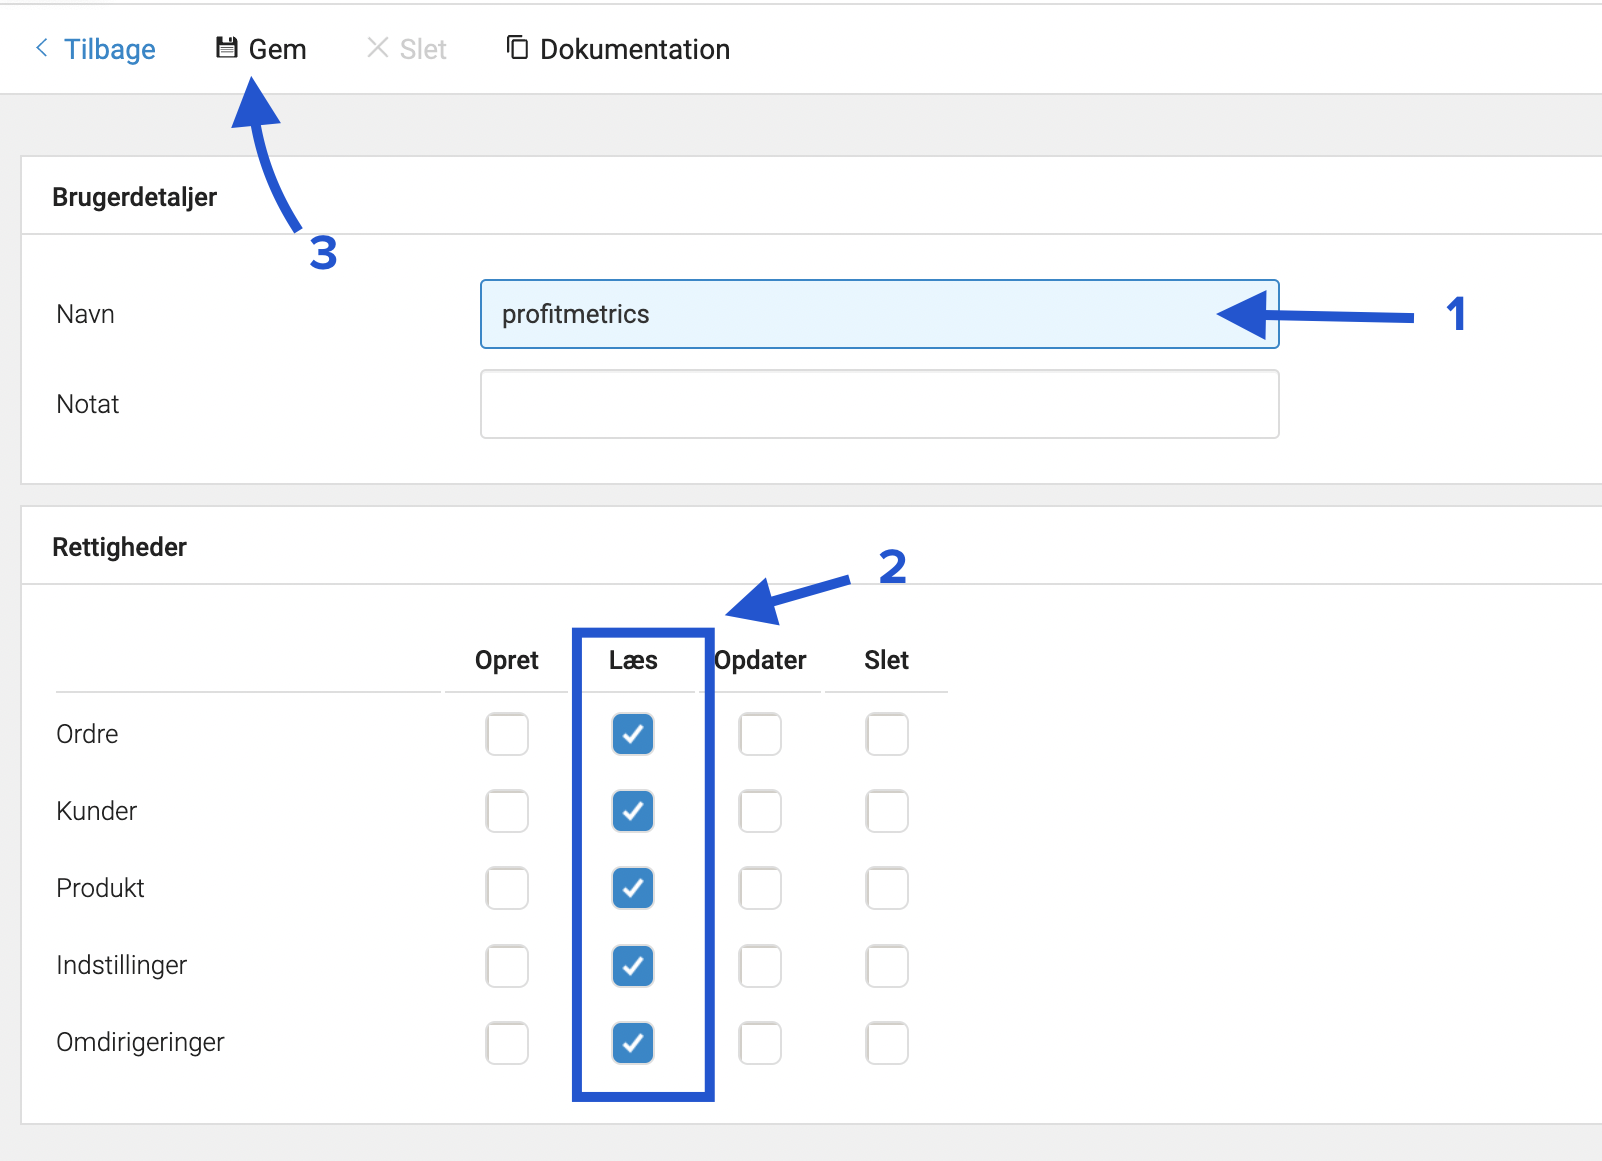
Task: Click the Kunder row label
Action: 96,811
